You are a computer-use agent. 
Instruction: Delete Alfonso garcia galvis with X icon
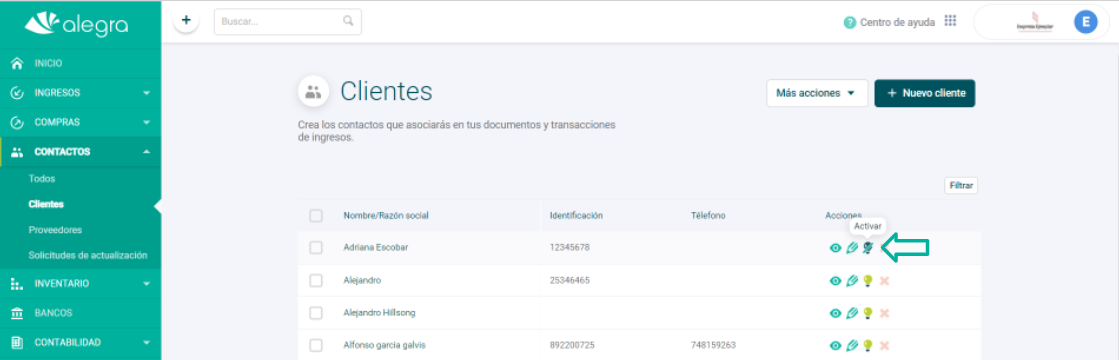coord(885,346)
